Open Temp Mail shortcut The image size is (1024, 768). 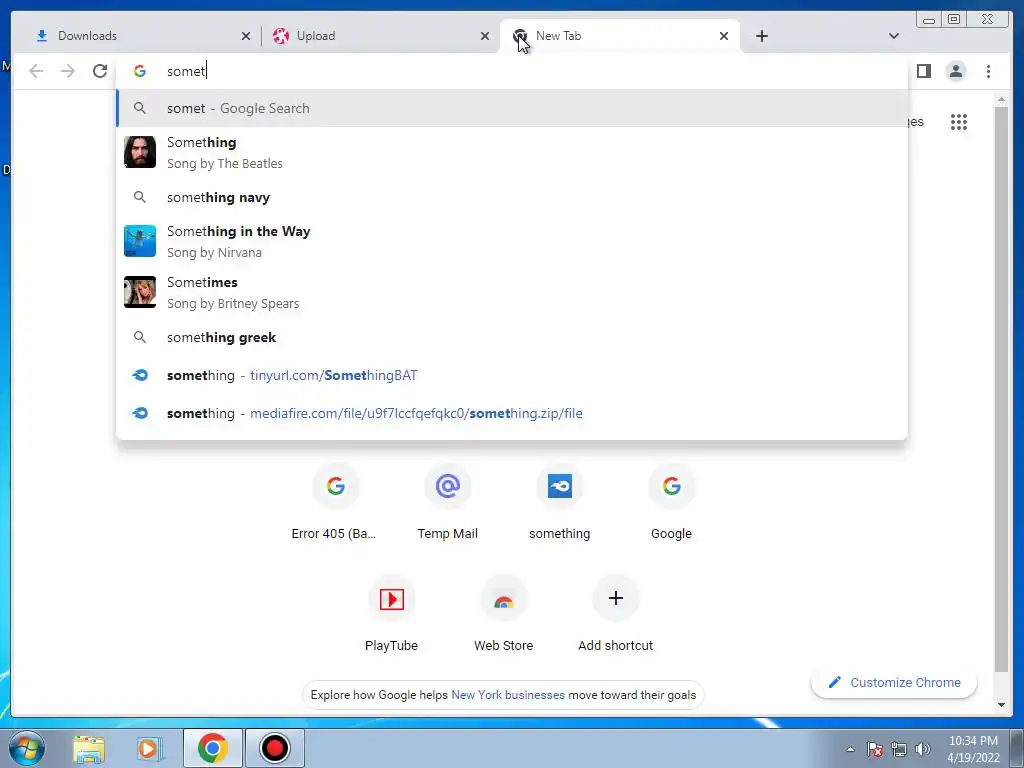click(447, 503)
